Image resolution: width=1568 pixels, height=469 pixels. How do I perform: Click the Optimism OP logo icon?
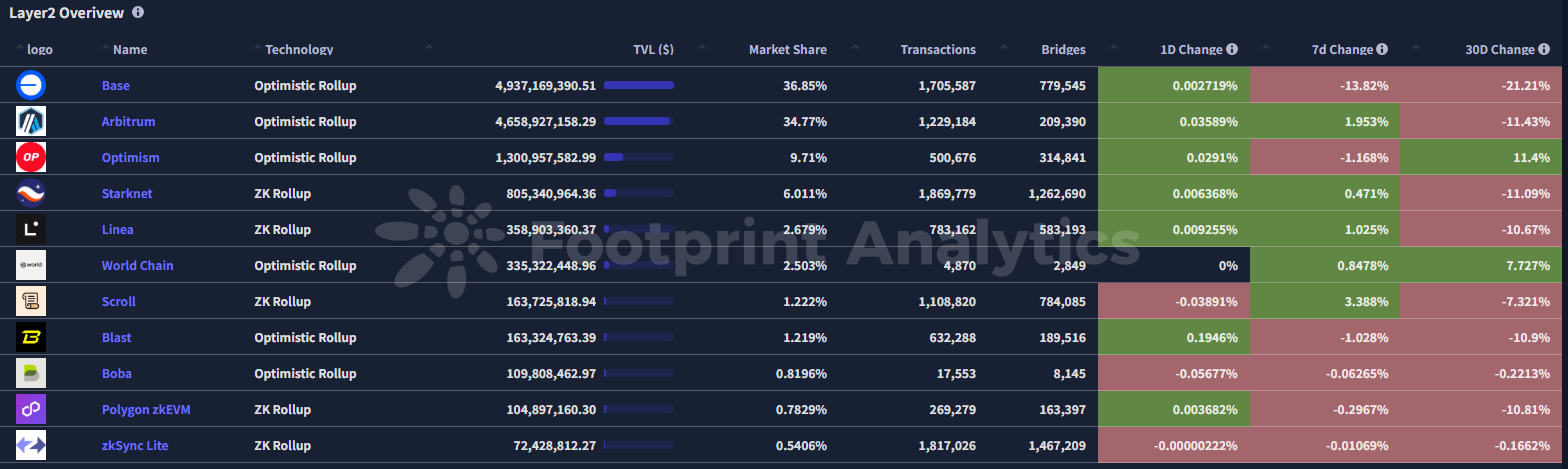pyautogui.click(x=31, y=157)
